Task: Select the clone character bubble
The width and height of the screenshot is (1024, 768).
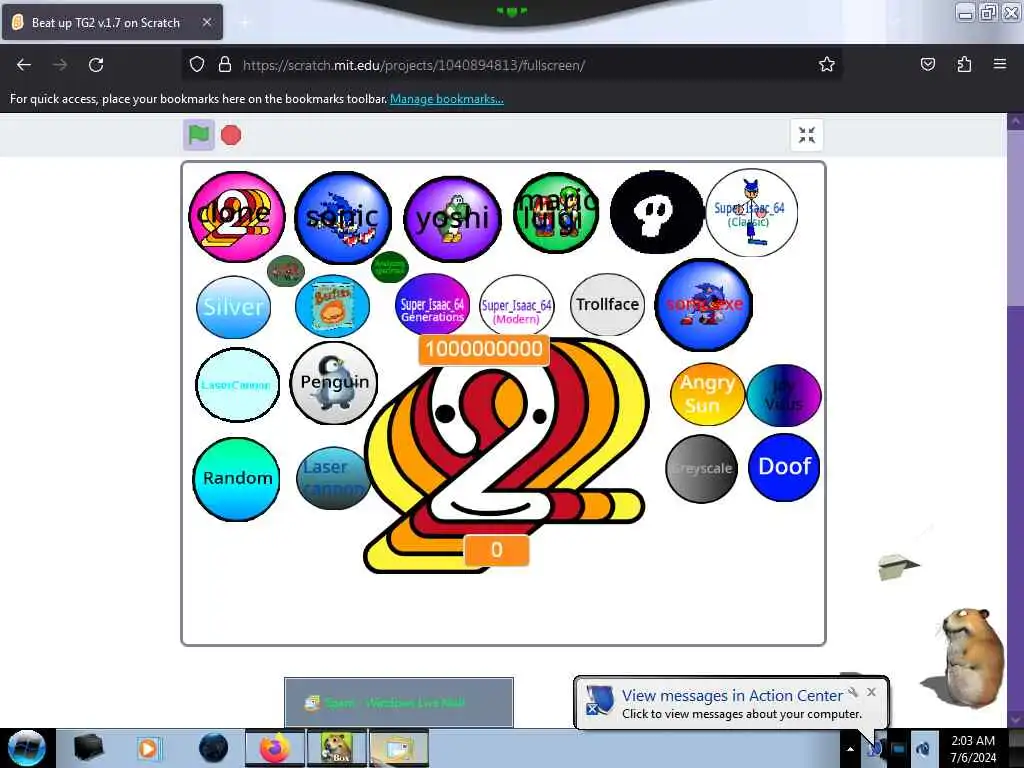Action: click(x=236, y=216)
